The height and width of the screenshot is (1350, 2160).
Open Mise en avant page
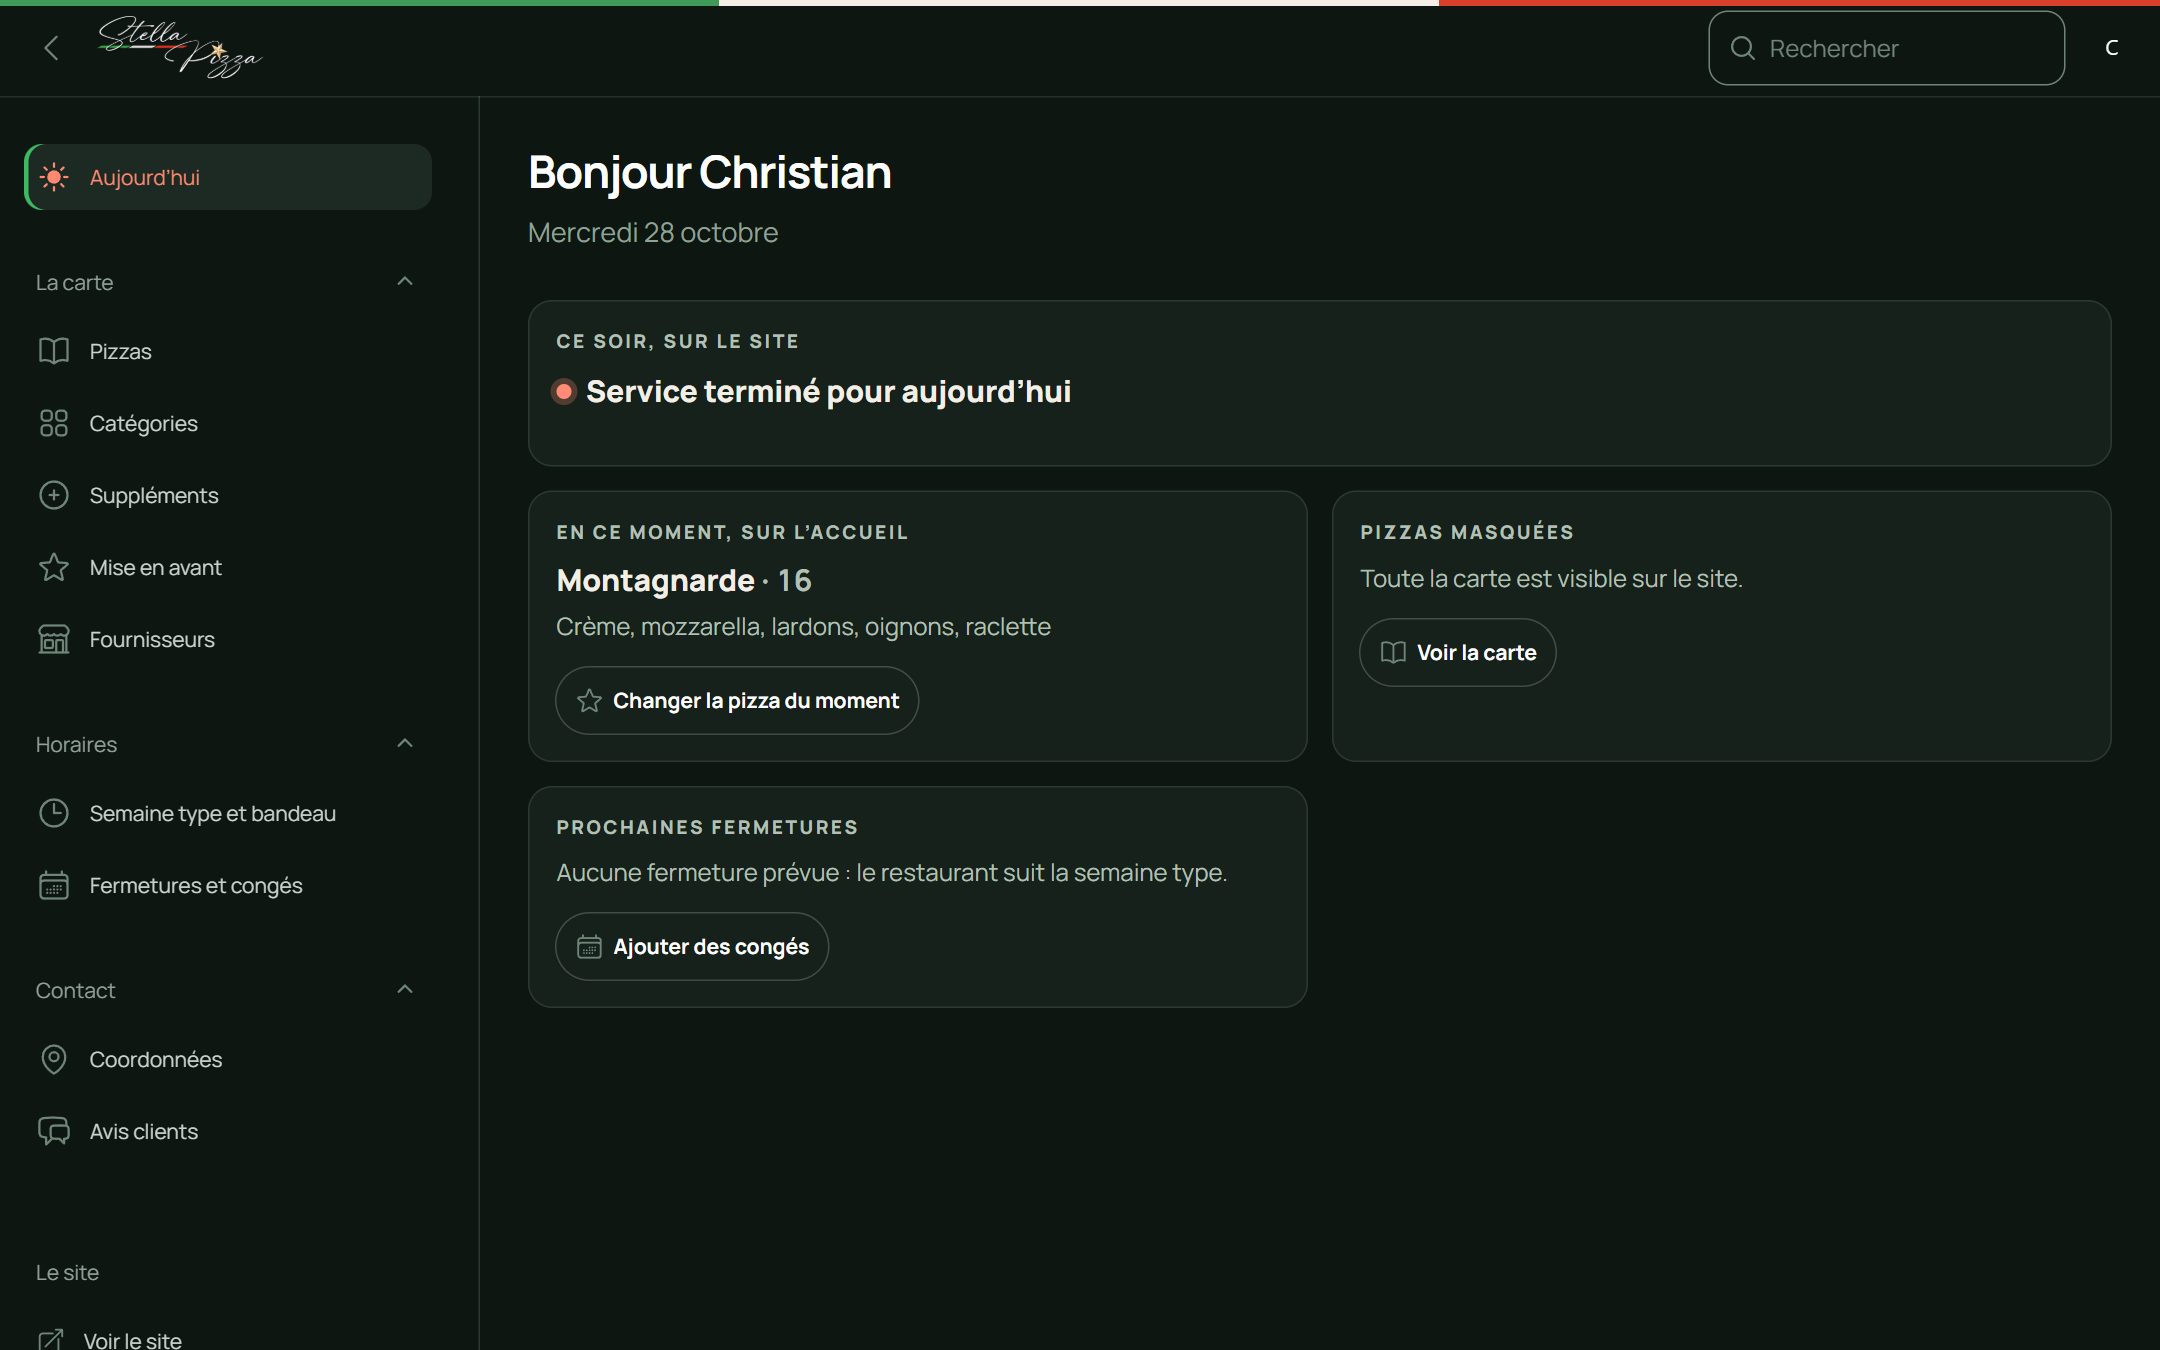click(x=228, y=567)
